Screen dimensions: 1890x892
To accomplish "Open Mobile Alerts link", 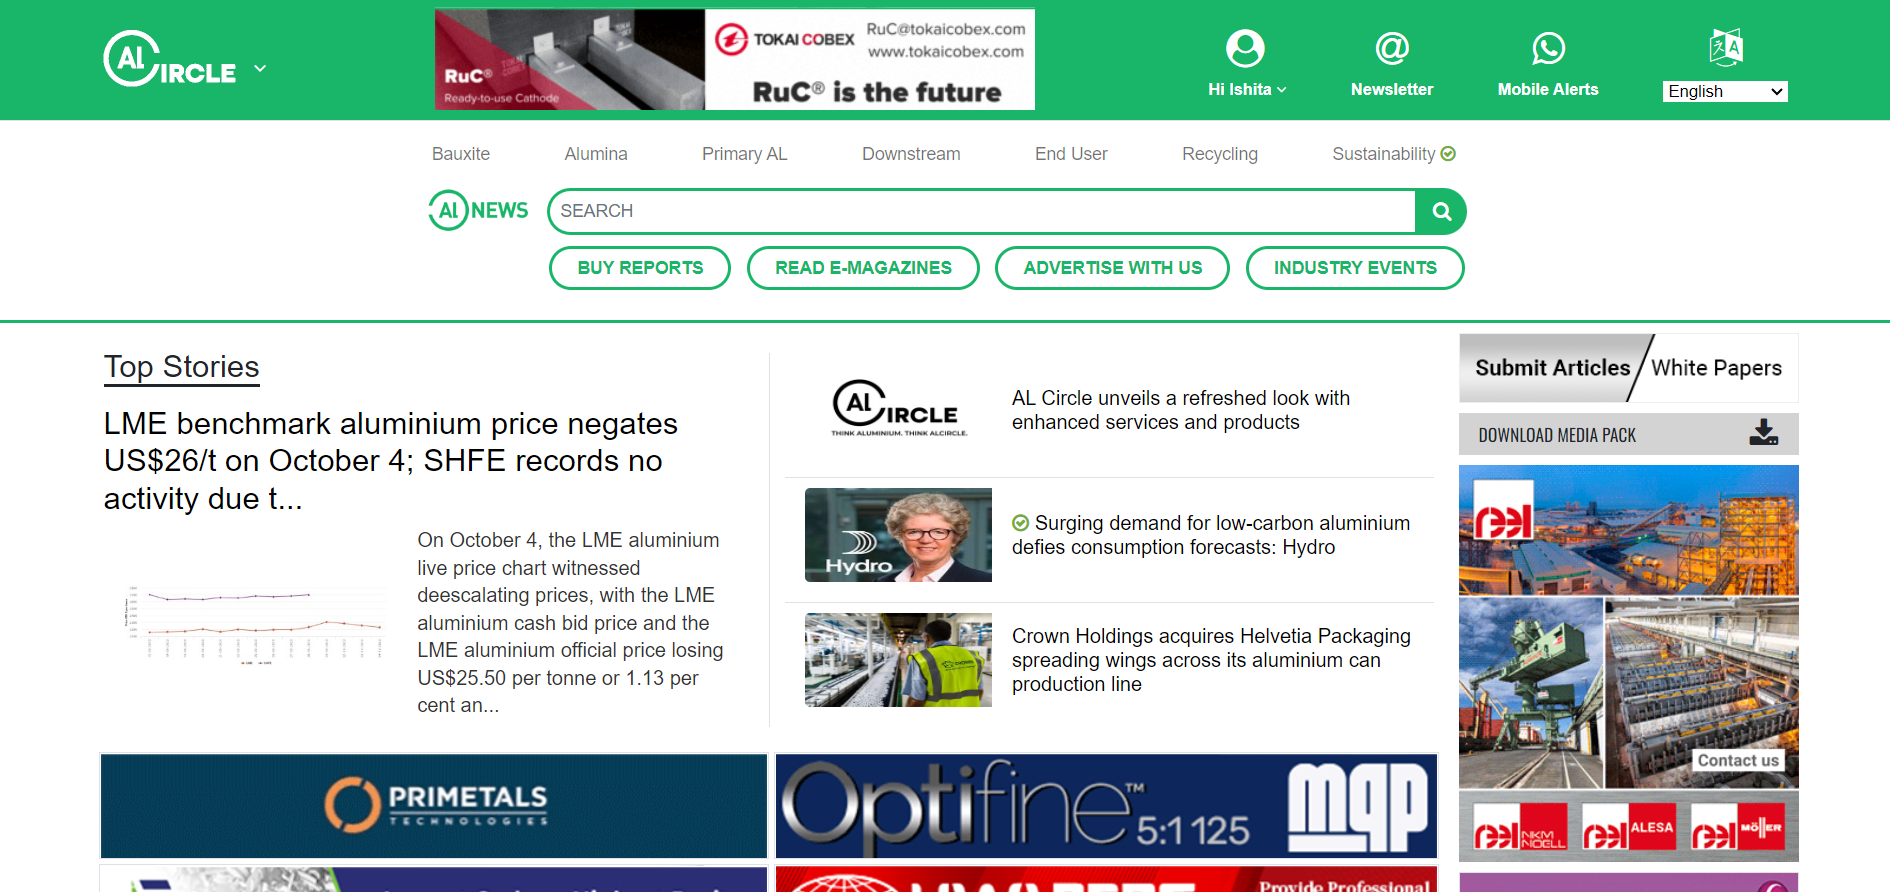I will pyautogui.click(x=1548, y=90).
